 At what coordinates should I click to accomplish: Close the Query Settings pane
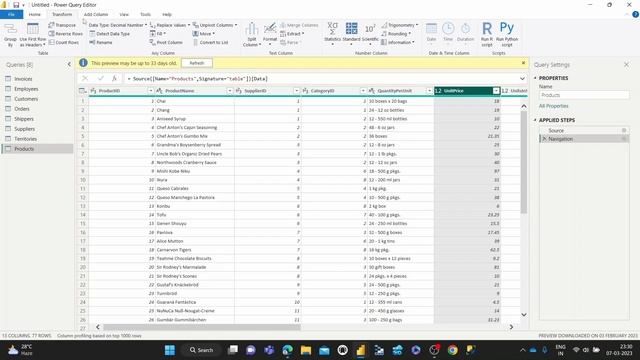(x=626, y=64)
